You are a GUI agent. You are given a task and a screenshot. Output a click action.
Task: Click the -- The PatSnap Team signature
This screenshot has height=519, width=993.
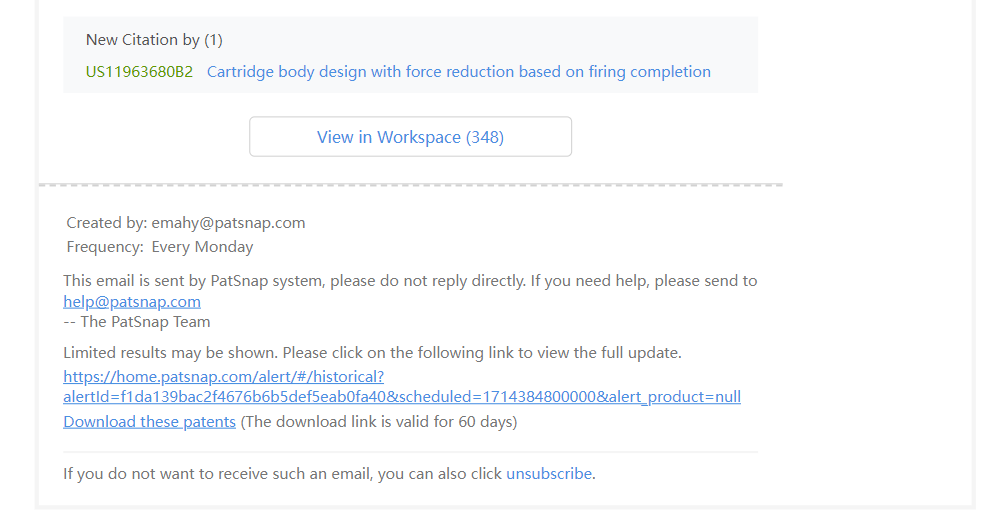click(137, 322)
